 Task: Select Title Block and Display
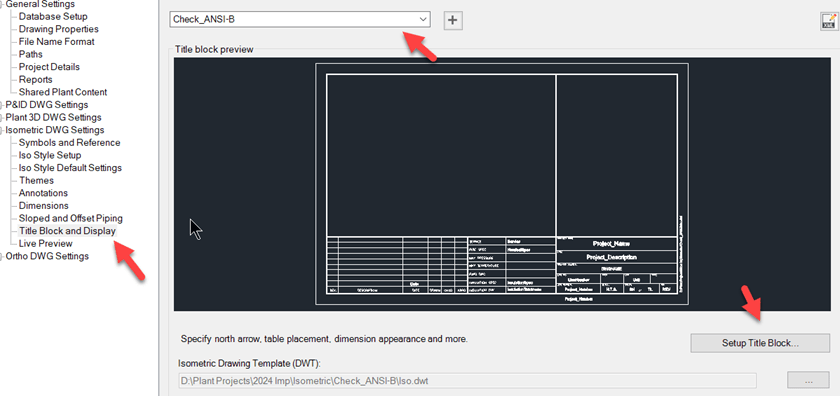68,231
